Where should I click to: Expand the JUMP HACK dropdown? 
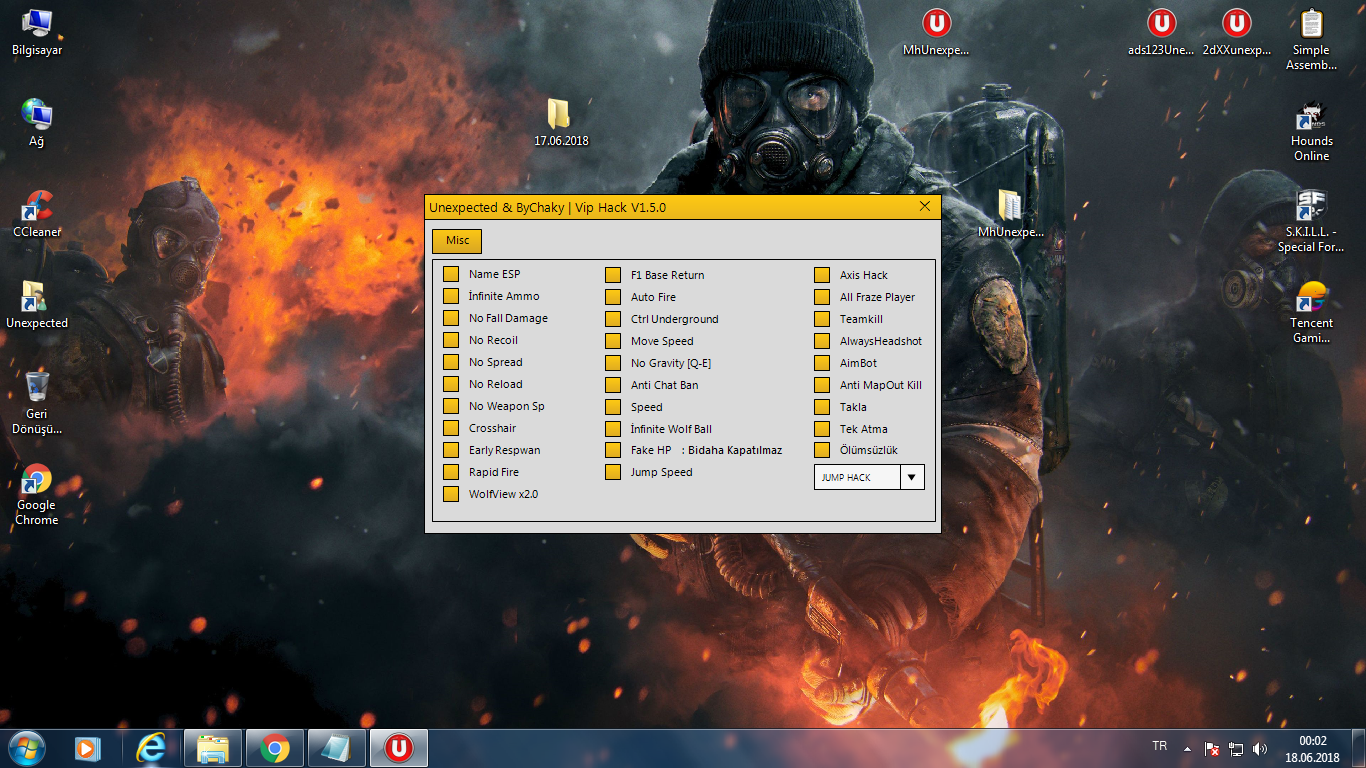[x=912, y=477]
